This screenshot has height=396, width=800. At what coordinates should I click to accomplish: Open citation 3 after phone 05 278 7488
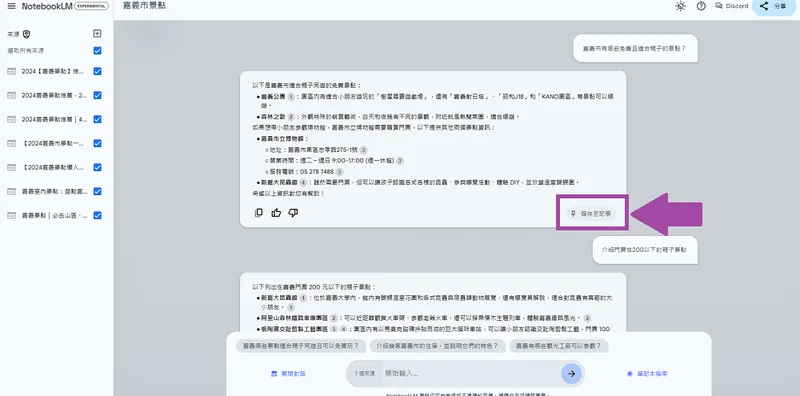coord(339,171)
